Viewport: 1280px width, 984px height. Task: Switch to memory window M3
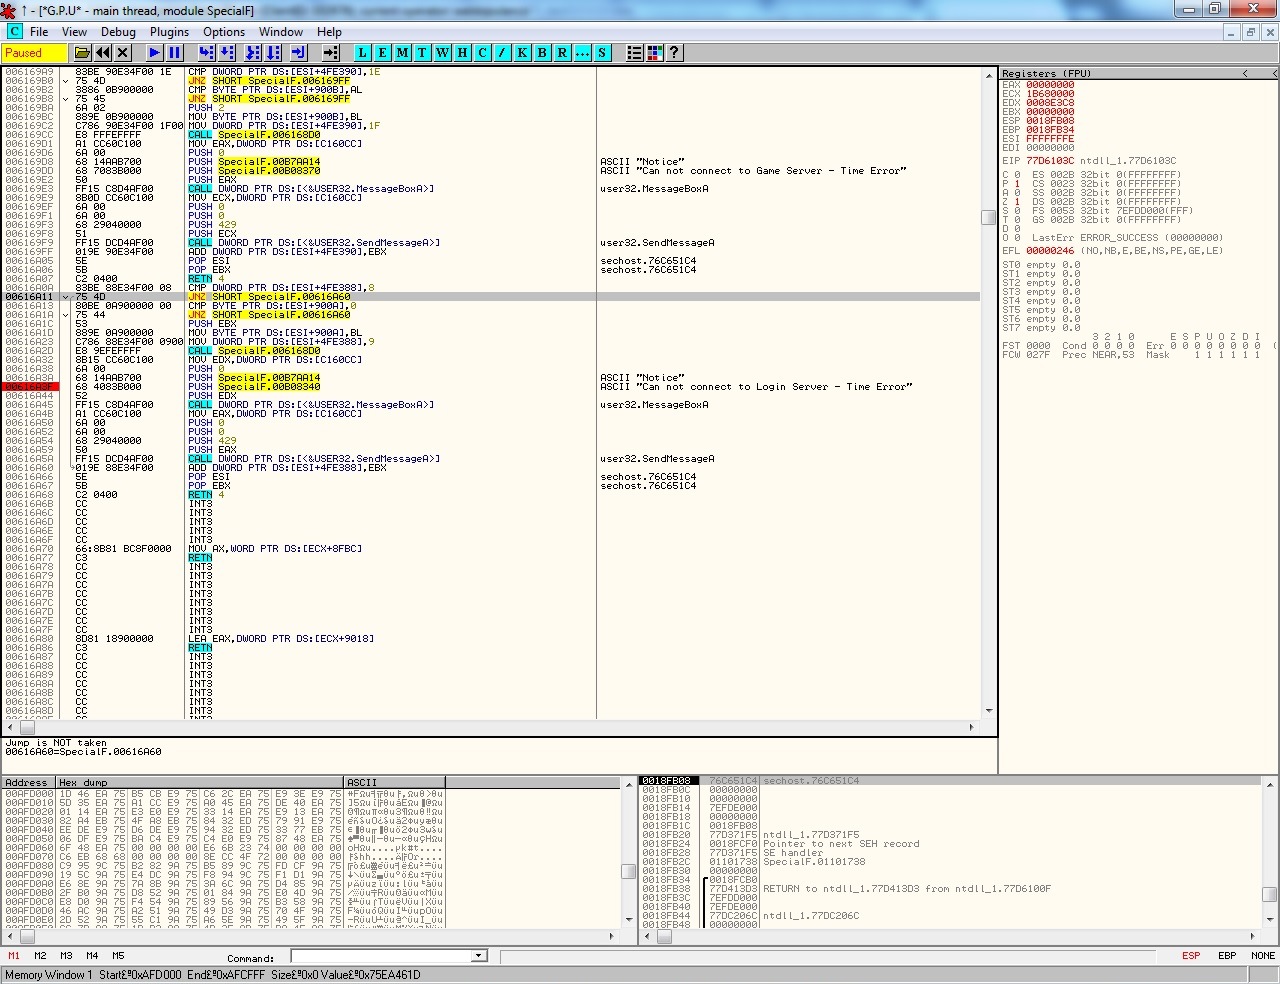(66, 956)
